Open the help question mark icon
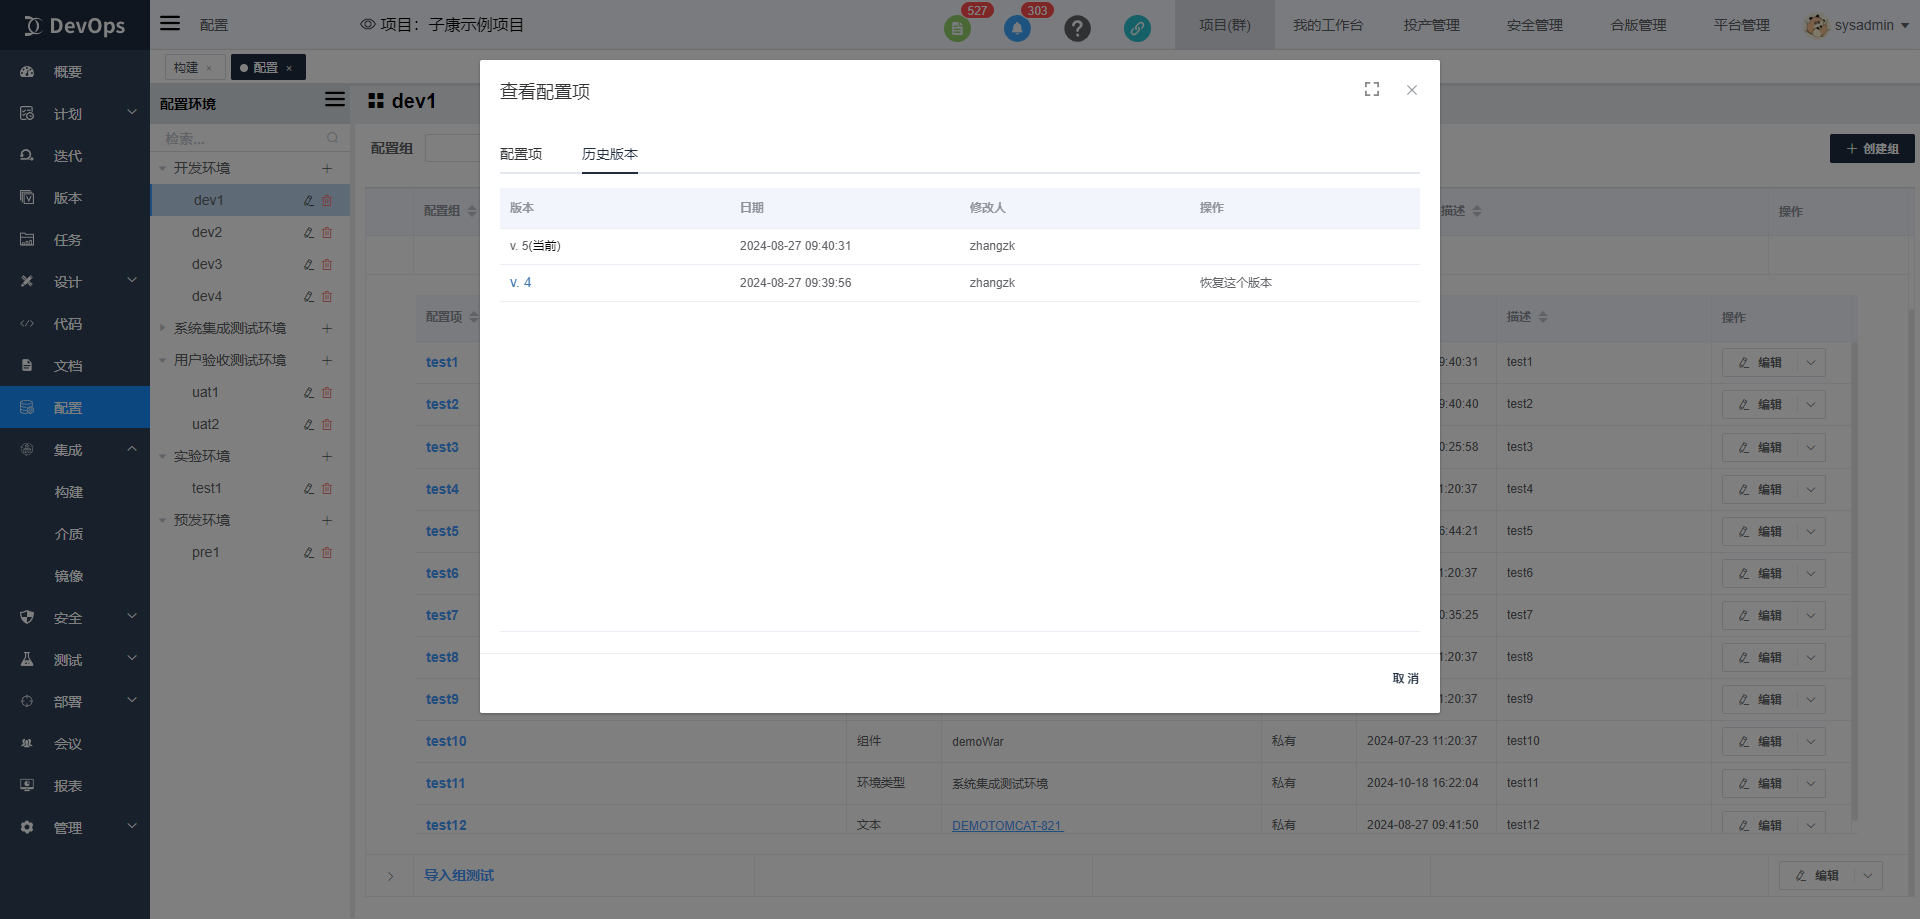This screenshot has height=919, width=1920. click(x=1077, y=28)
